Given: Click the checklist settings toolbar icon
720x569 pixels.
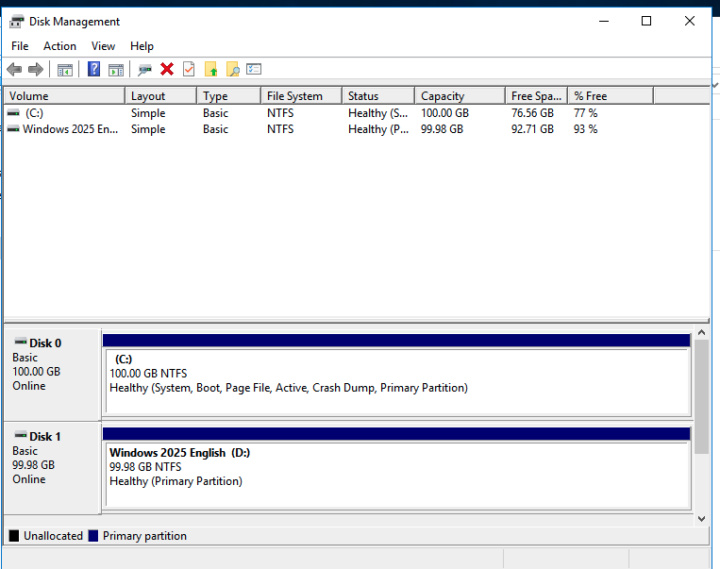Looking at the screenshot, I should coord(254,69).
